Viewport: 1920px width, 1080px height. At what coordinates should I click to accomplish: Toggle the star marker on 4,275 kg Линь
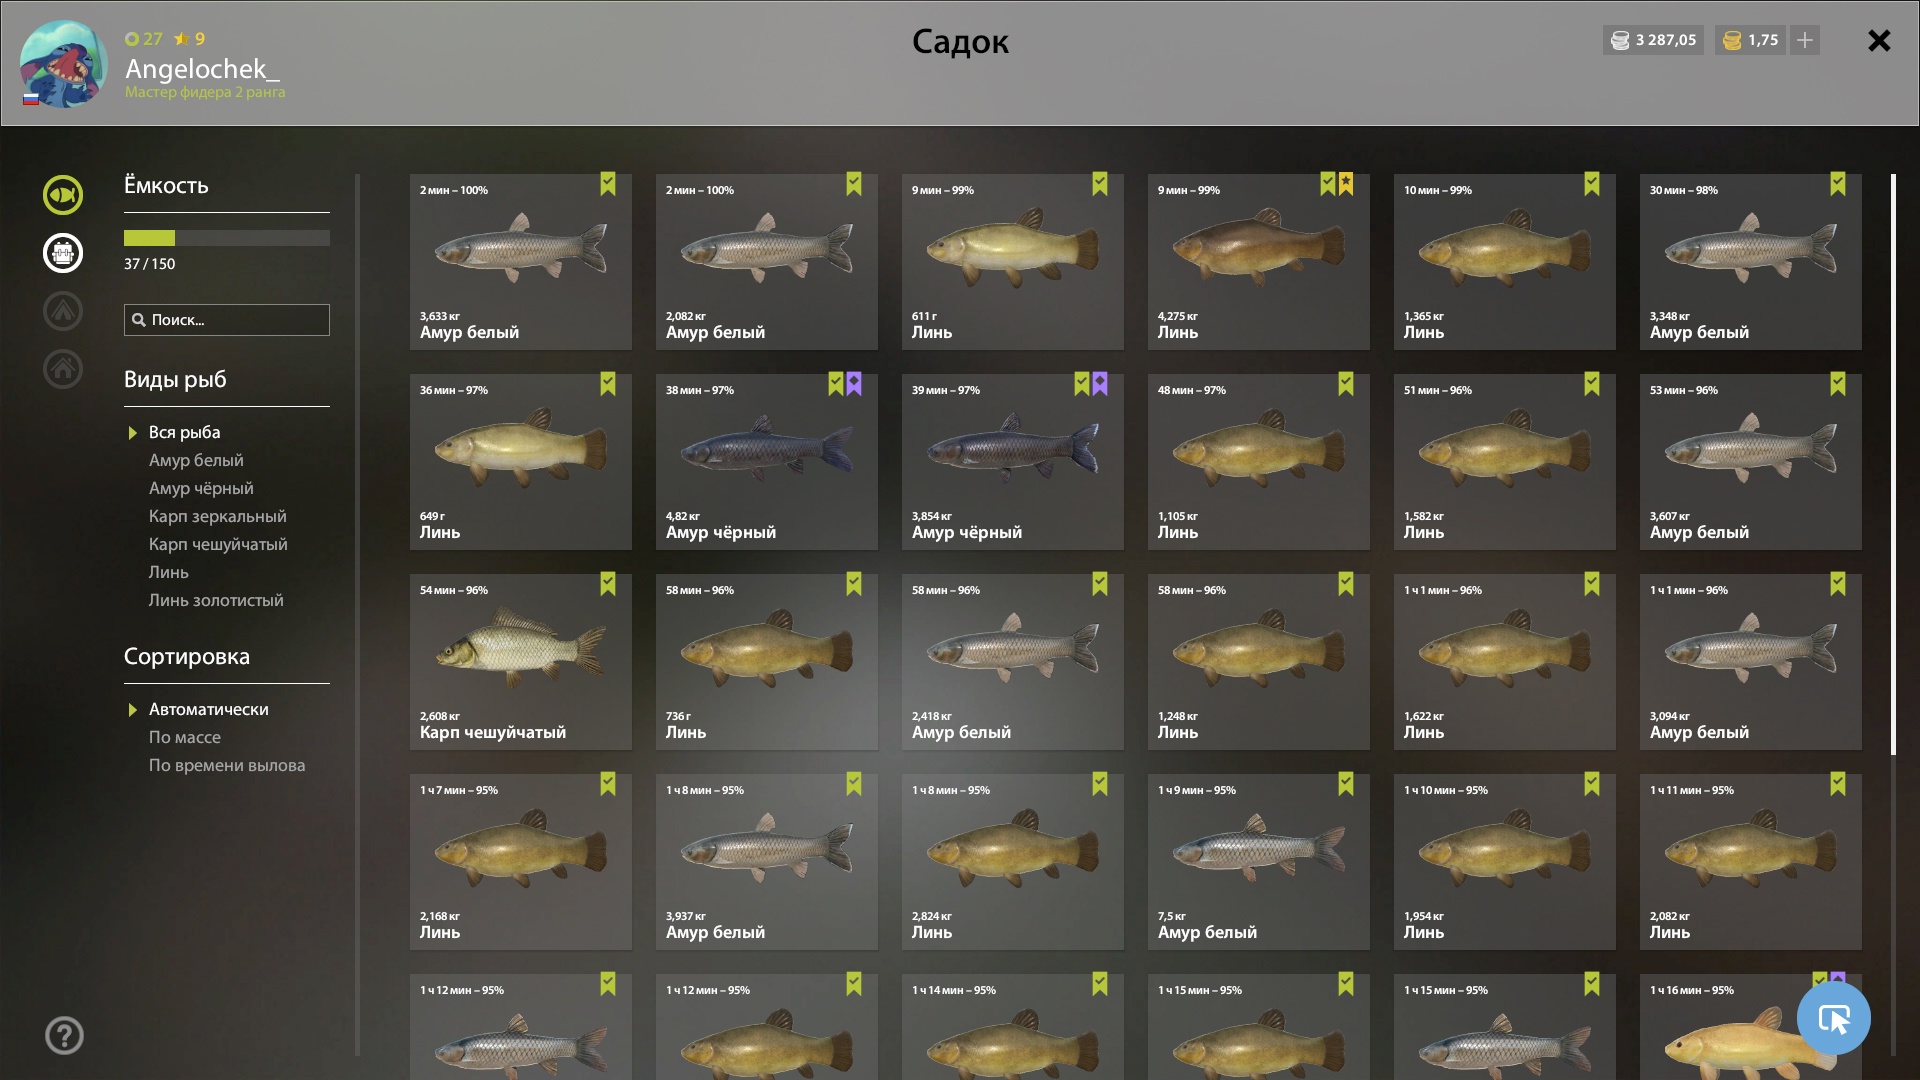(1346, 184)
